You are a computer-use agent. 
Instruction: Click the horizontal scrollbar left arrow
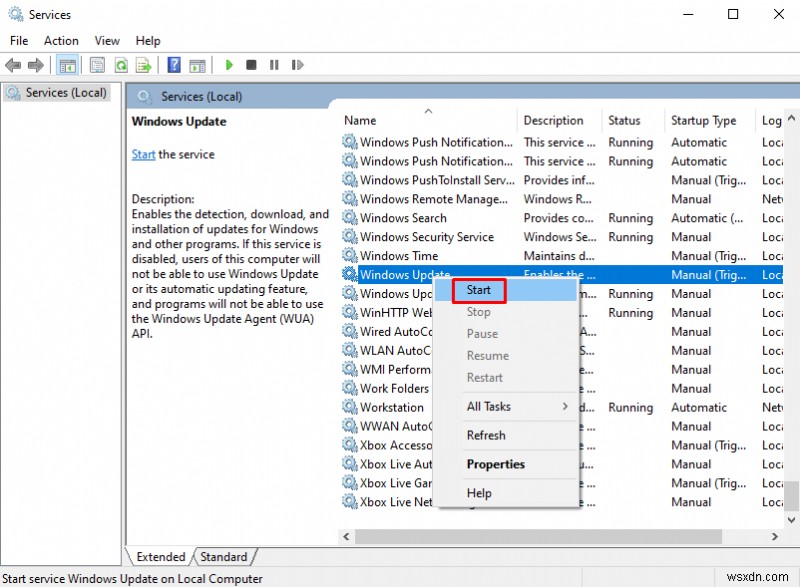click(x=346, y=537)
